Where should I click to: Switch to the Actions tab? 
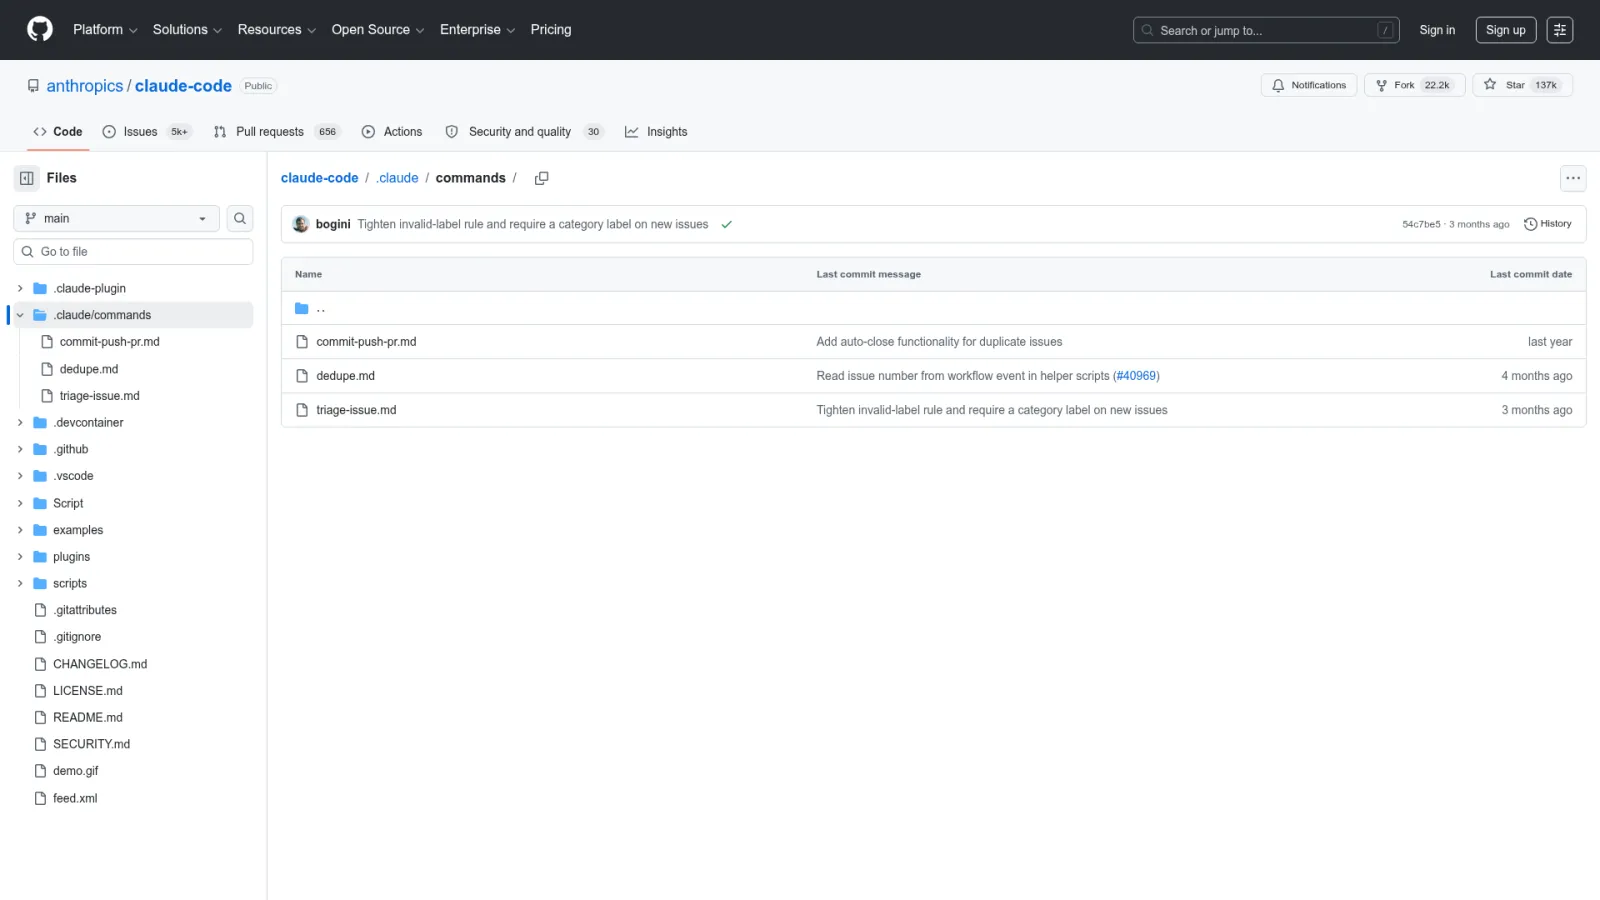[x=392, y=132]
